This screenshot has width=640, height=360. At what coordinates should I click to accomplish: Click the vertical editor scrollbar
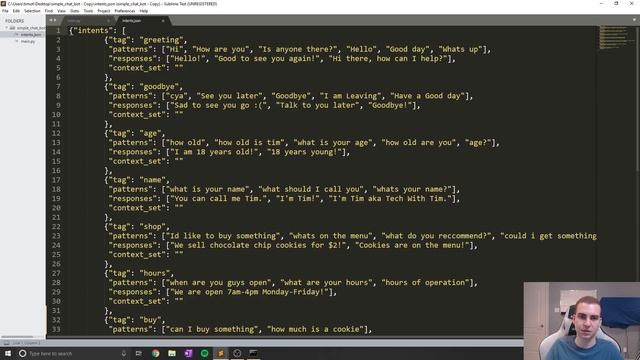click(x=637, y=98)
